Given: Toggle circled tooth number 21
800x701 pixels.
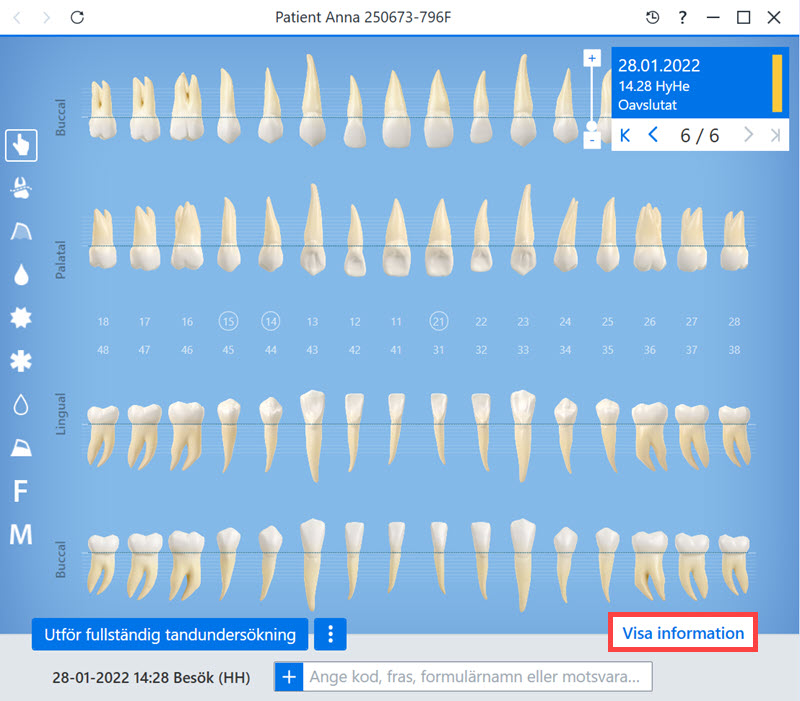Looking at the screenshot, I should pos(438,321).
